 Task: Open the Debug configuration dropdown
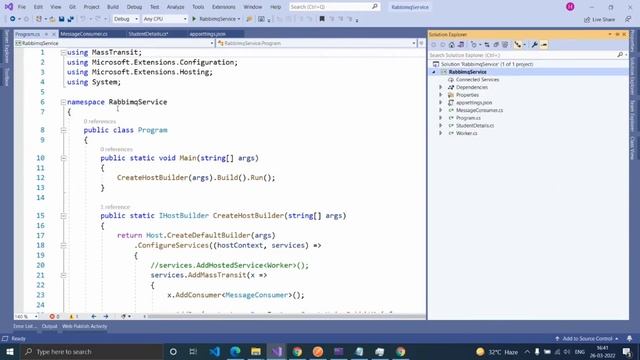[x=126, y=19]
